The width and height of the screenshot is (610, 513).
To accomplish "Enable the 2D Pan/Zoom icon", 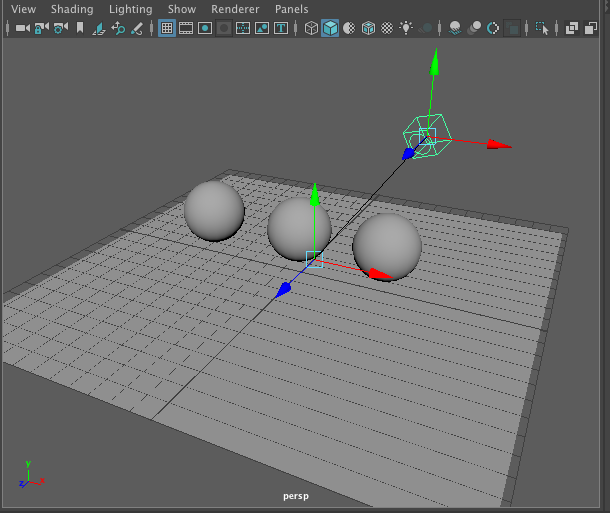I will coord(118,28).
